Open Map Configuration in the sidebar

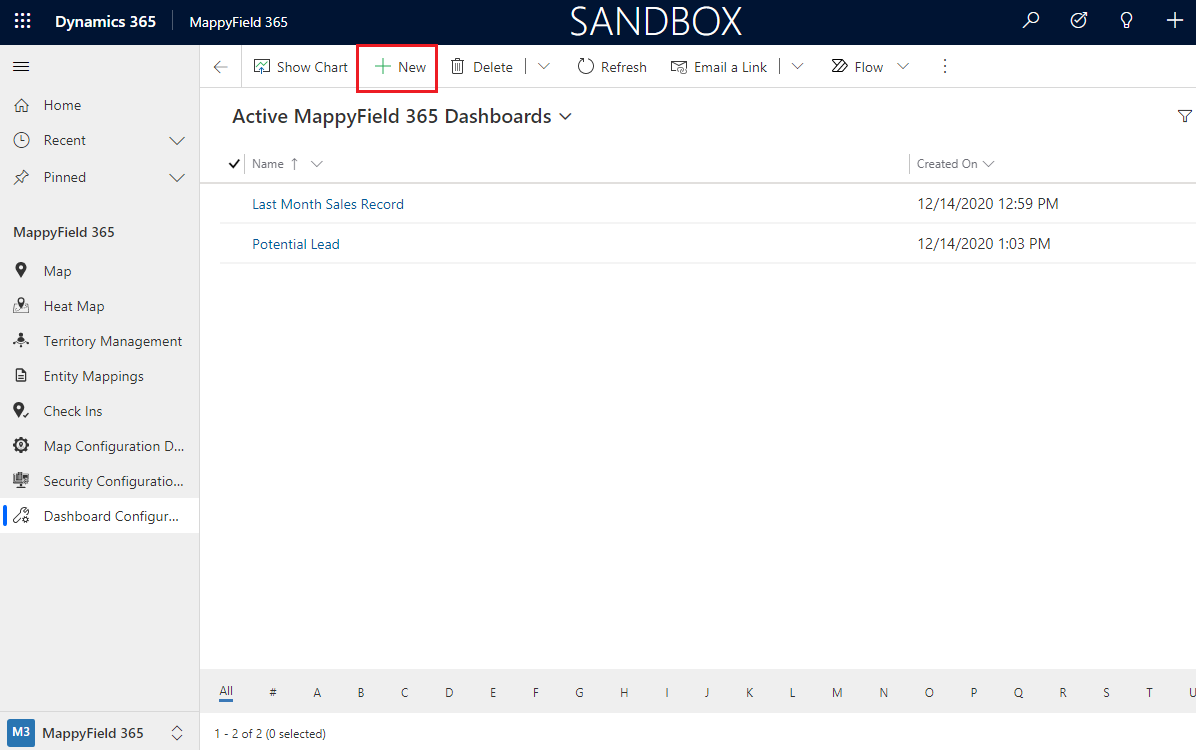pos(99,446)
